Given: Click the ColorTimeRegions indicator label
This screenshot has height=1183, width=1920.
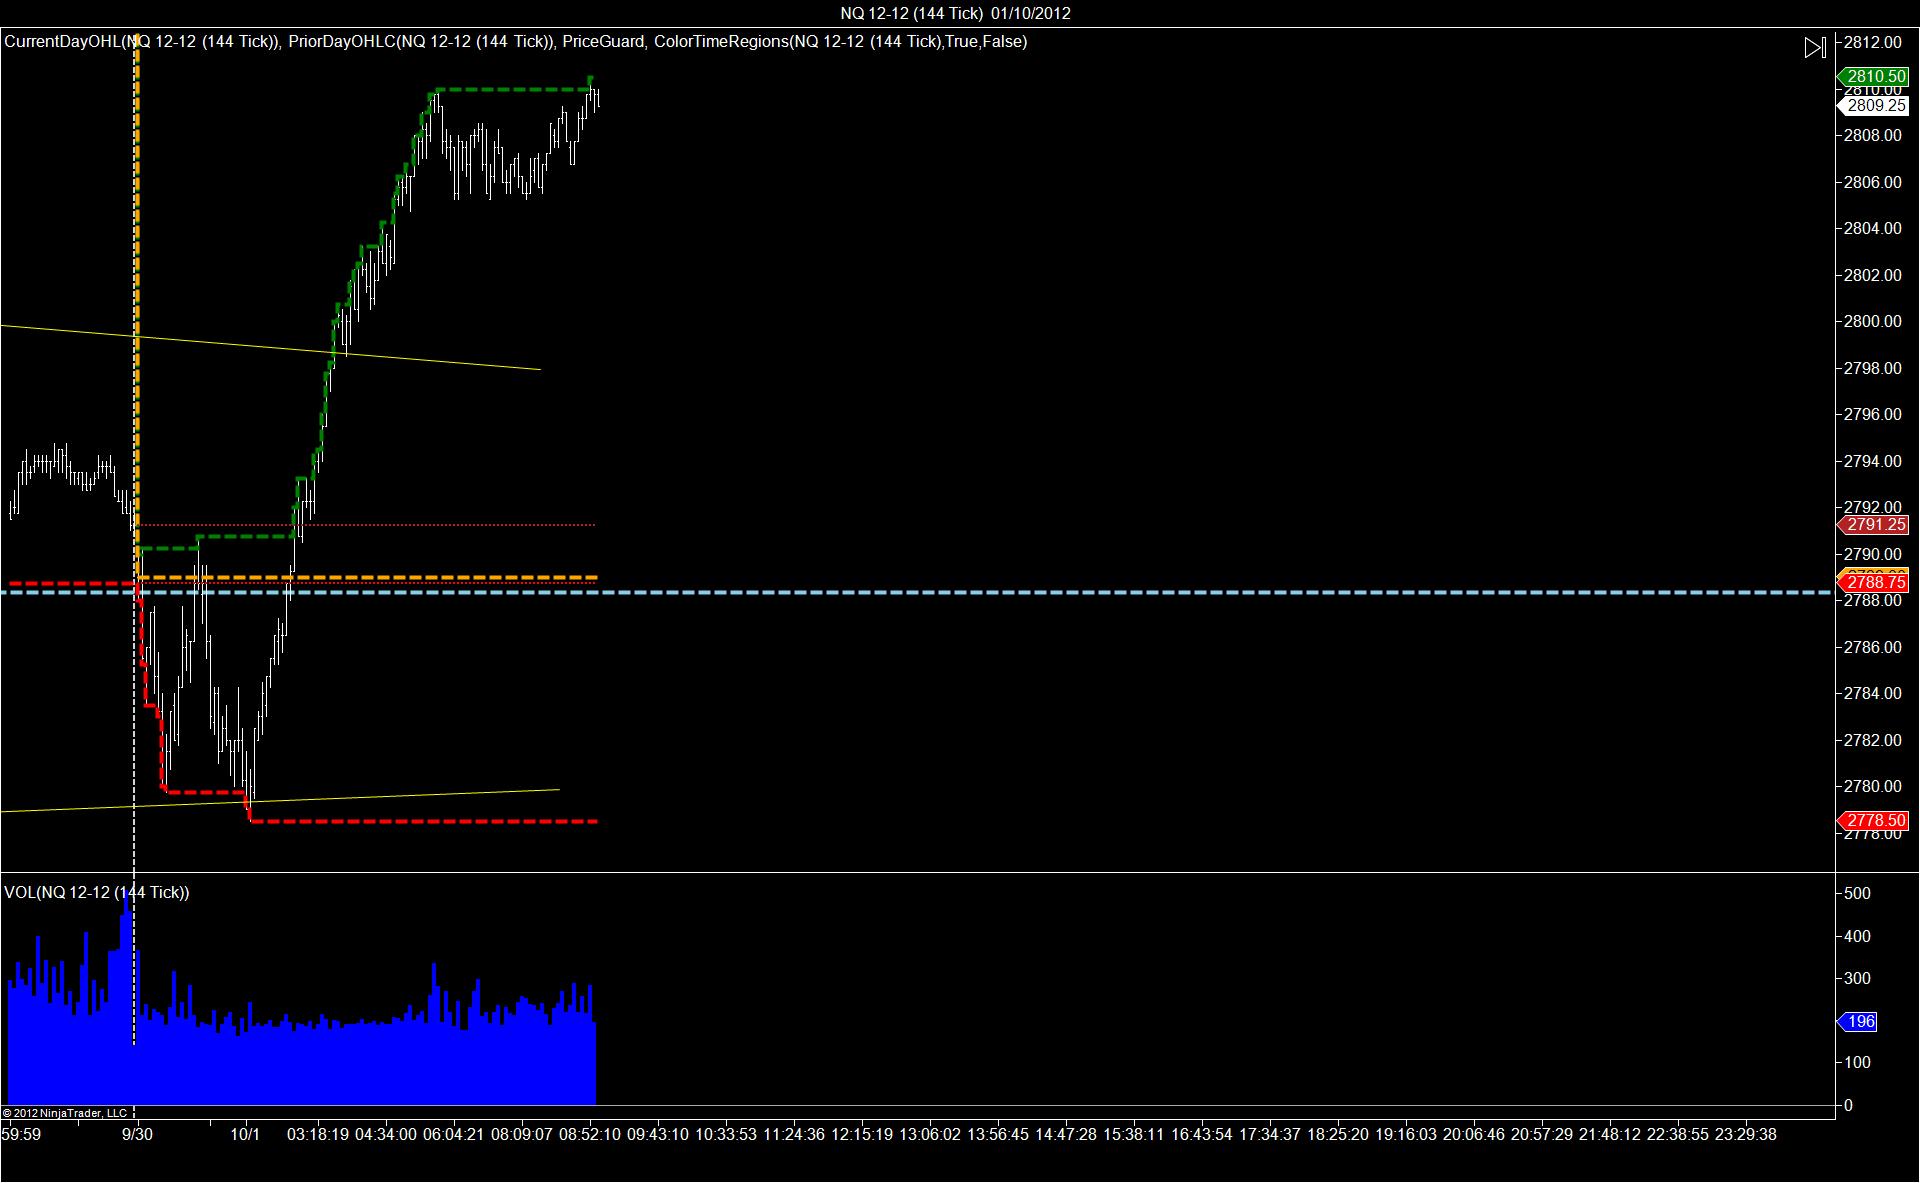Looking at the screenshot, I should click(x=840, y=41).
